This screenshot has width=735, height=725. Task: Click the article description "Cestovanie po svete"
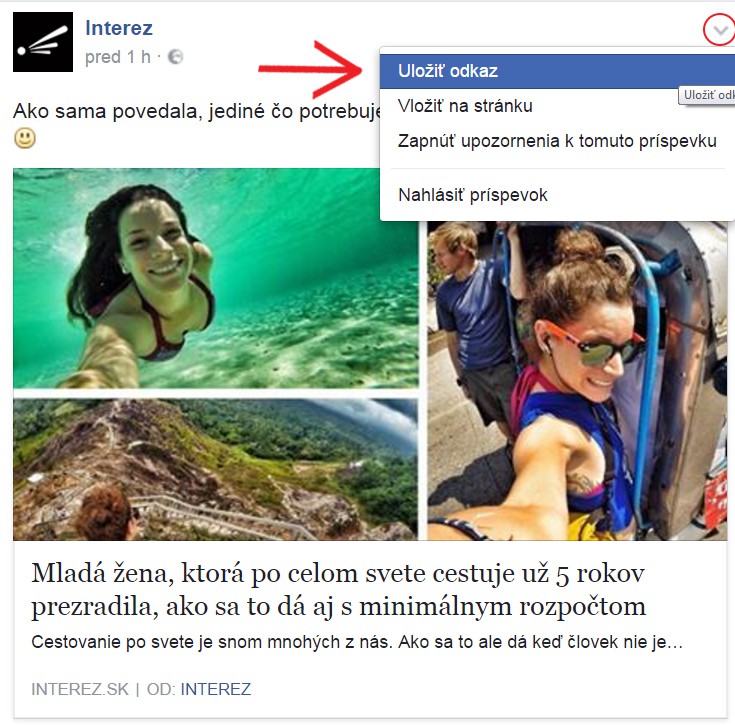click(357, 642)
